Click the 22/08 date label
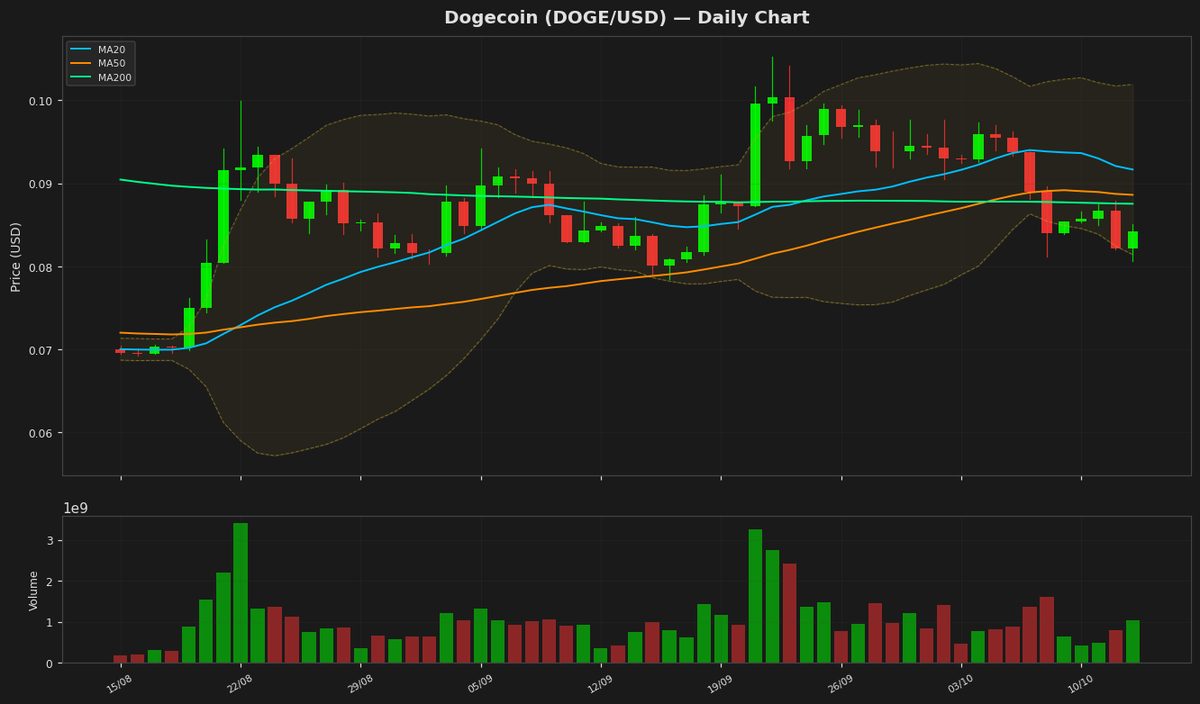Screen dimensions: 1200x704 tap(239, 683)
